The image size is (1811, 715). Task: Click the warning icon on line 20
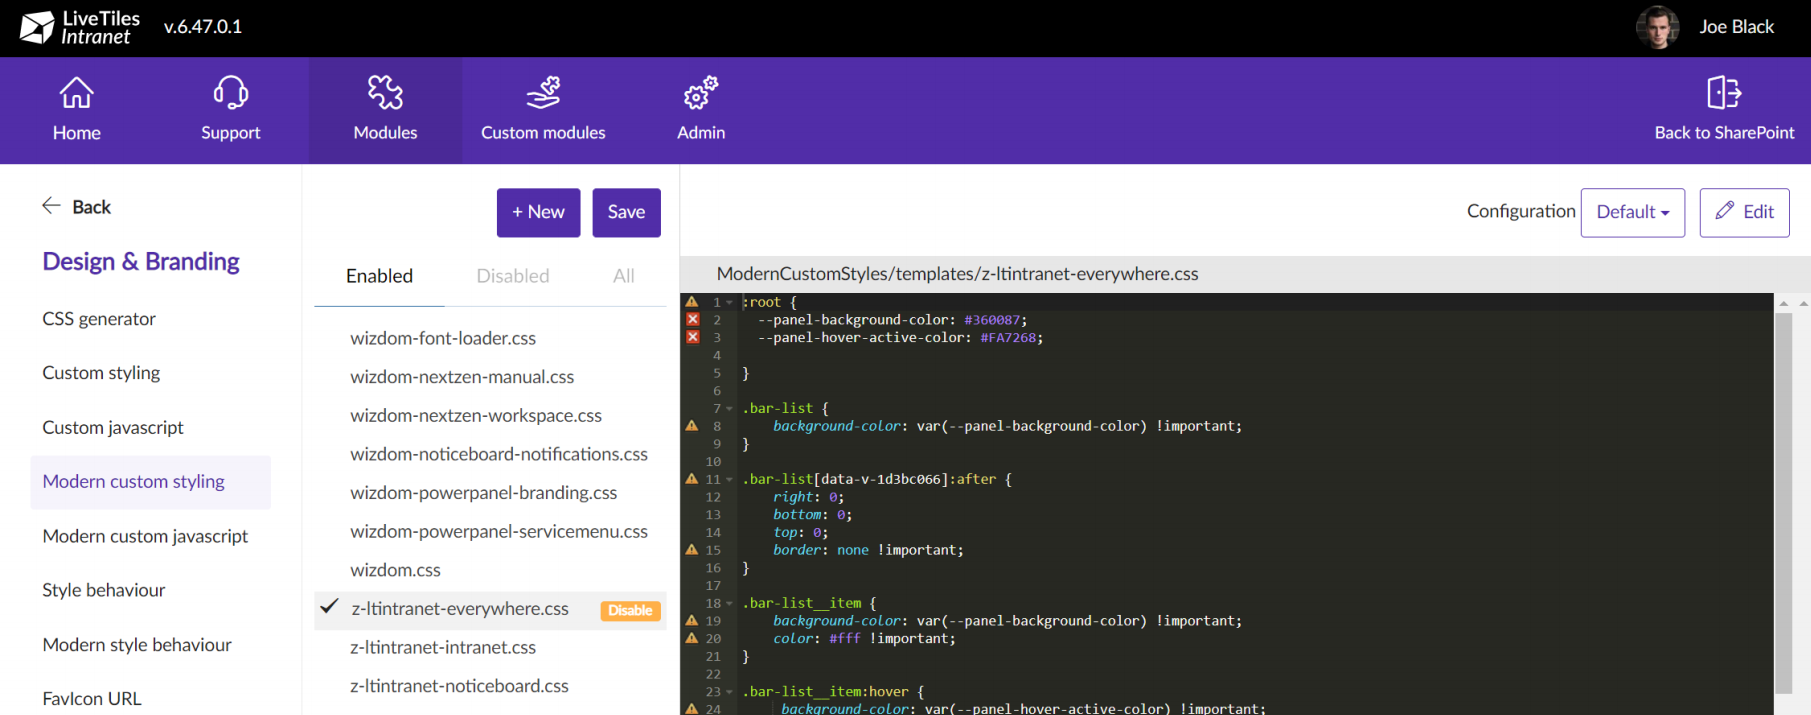(x=692, y=638)
